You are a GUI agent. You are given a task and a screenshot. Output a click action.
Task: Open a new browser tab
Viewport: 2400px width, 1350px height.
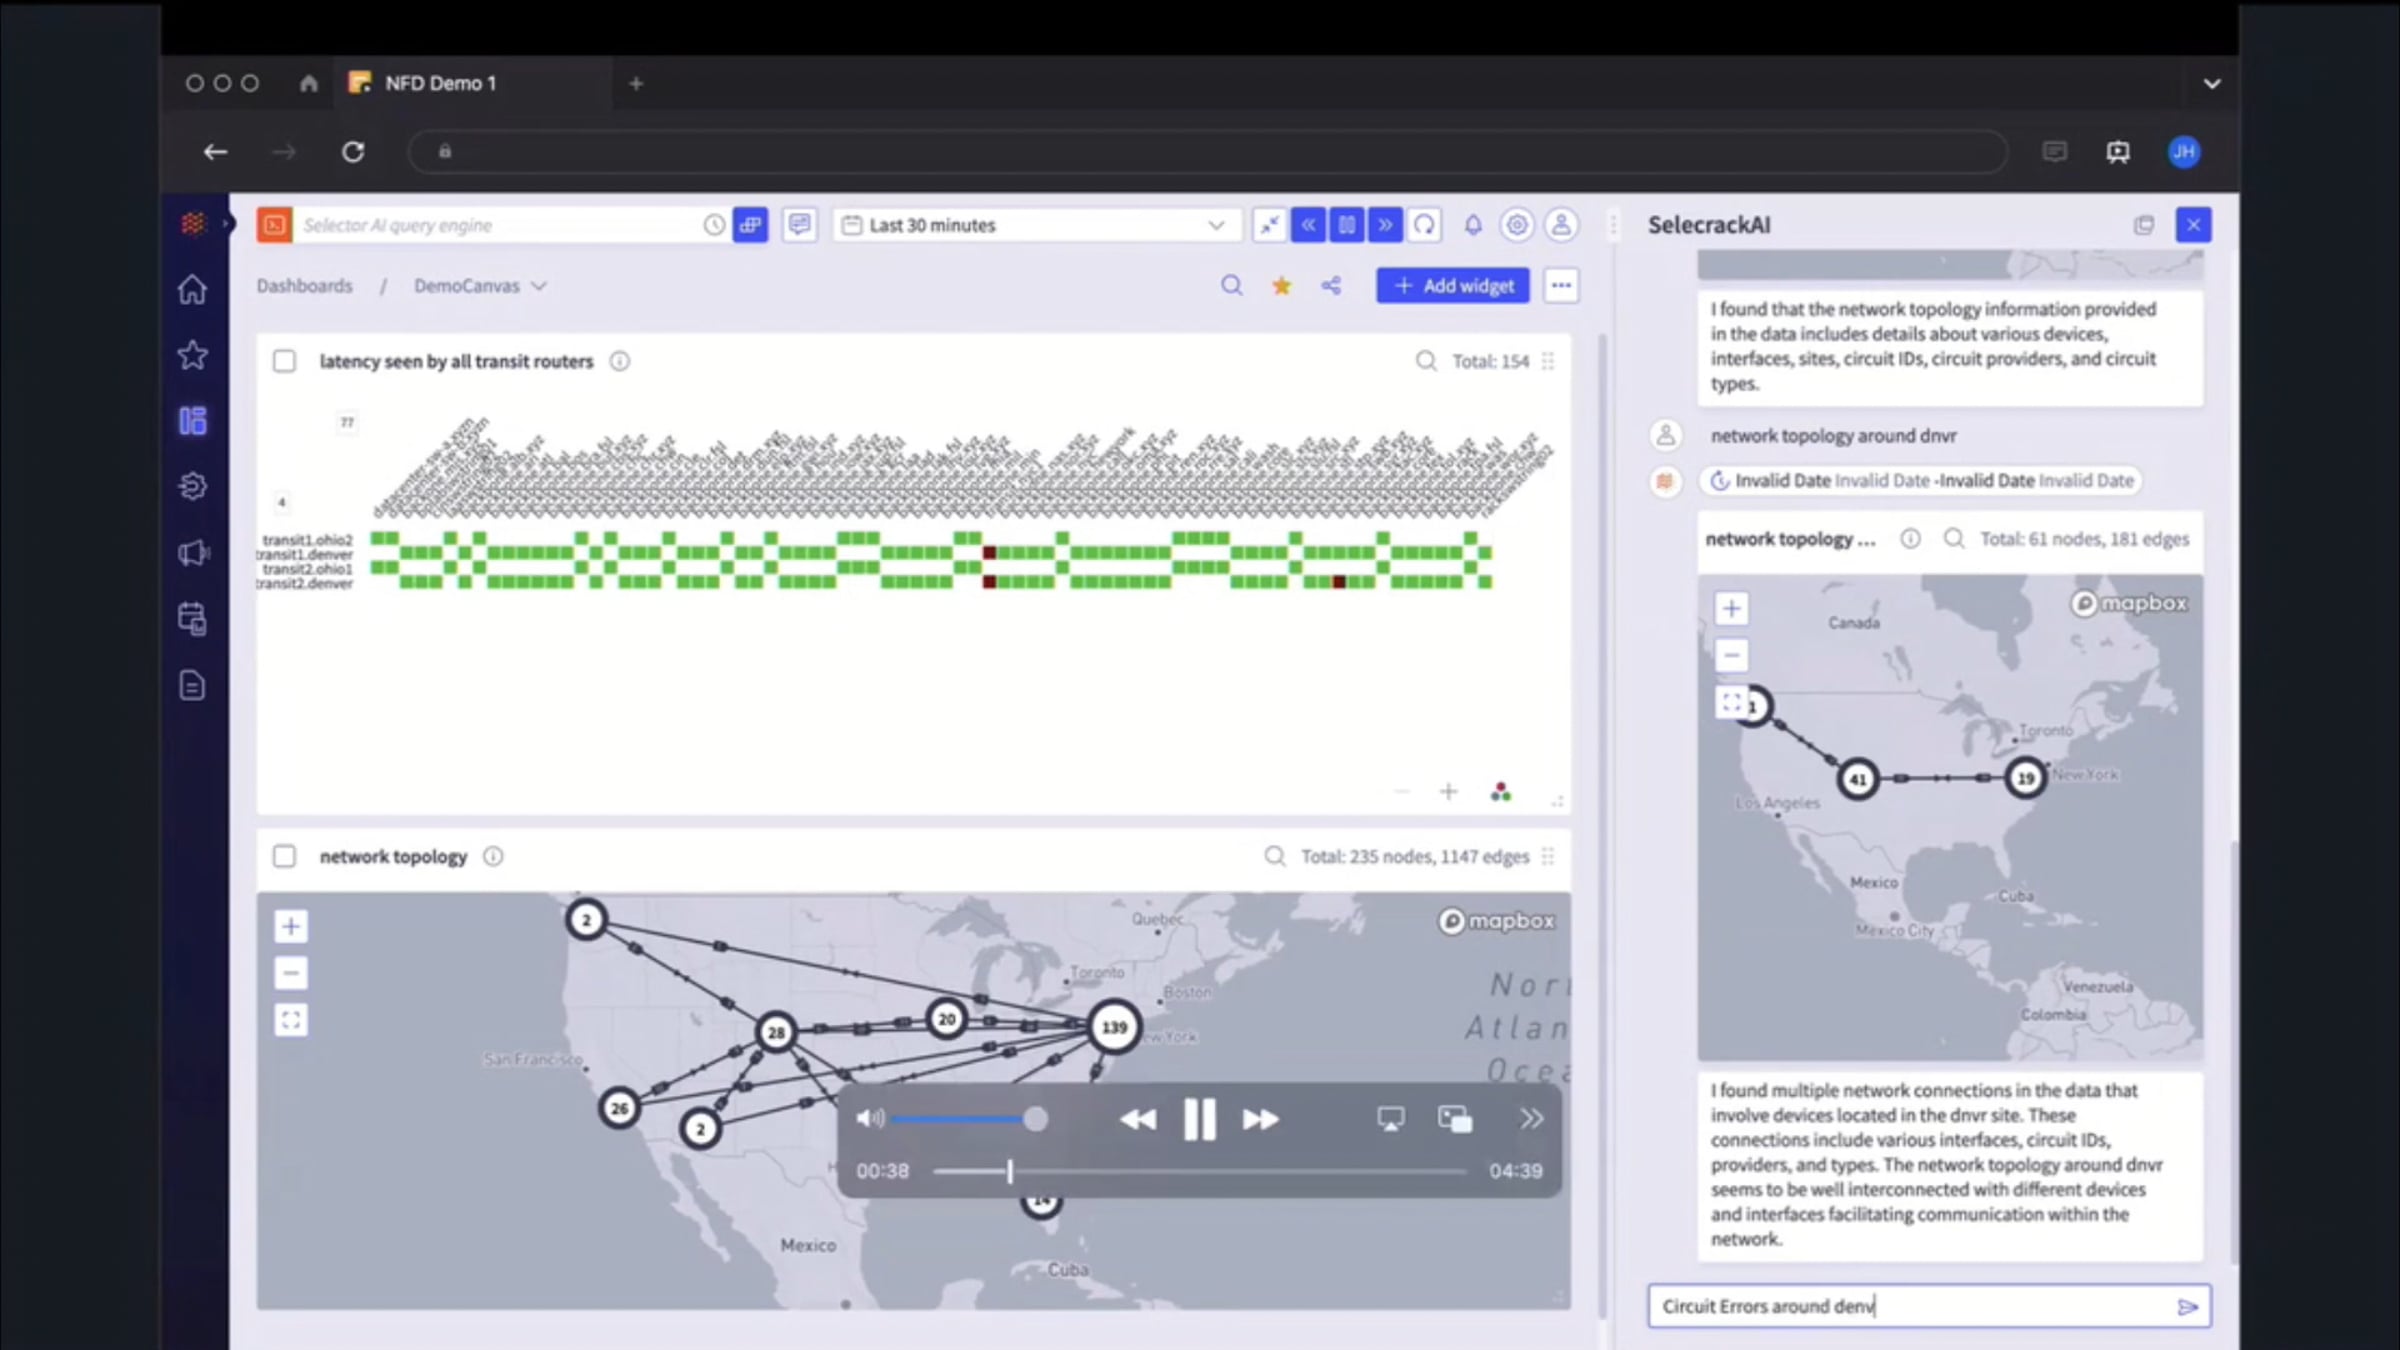pyautogui.click(x=636, y=84)
